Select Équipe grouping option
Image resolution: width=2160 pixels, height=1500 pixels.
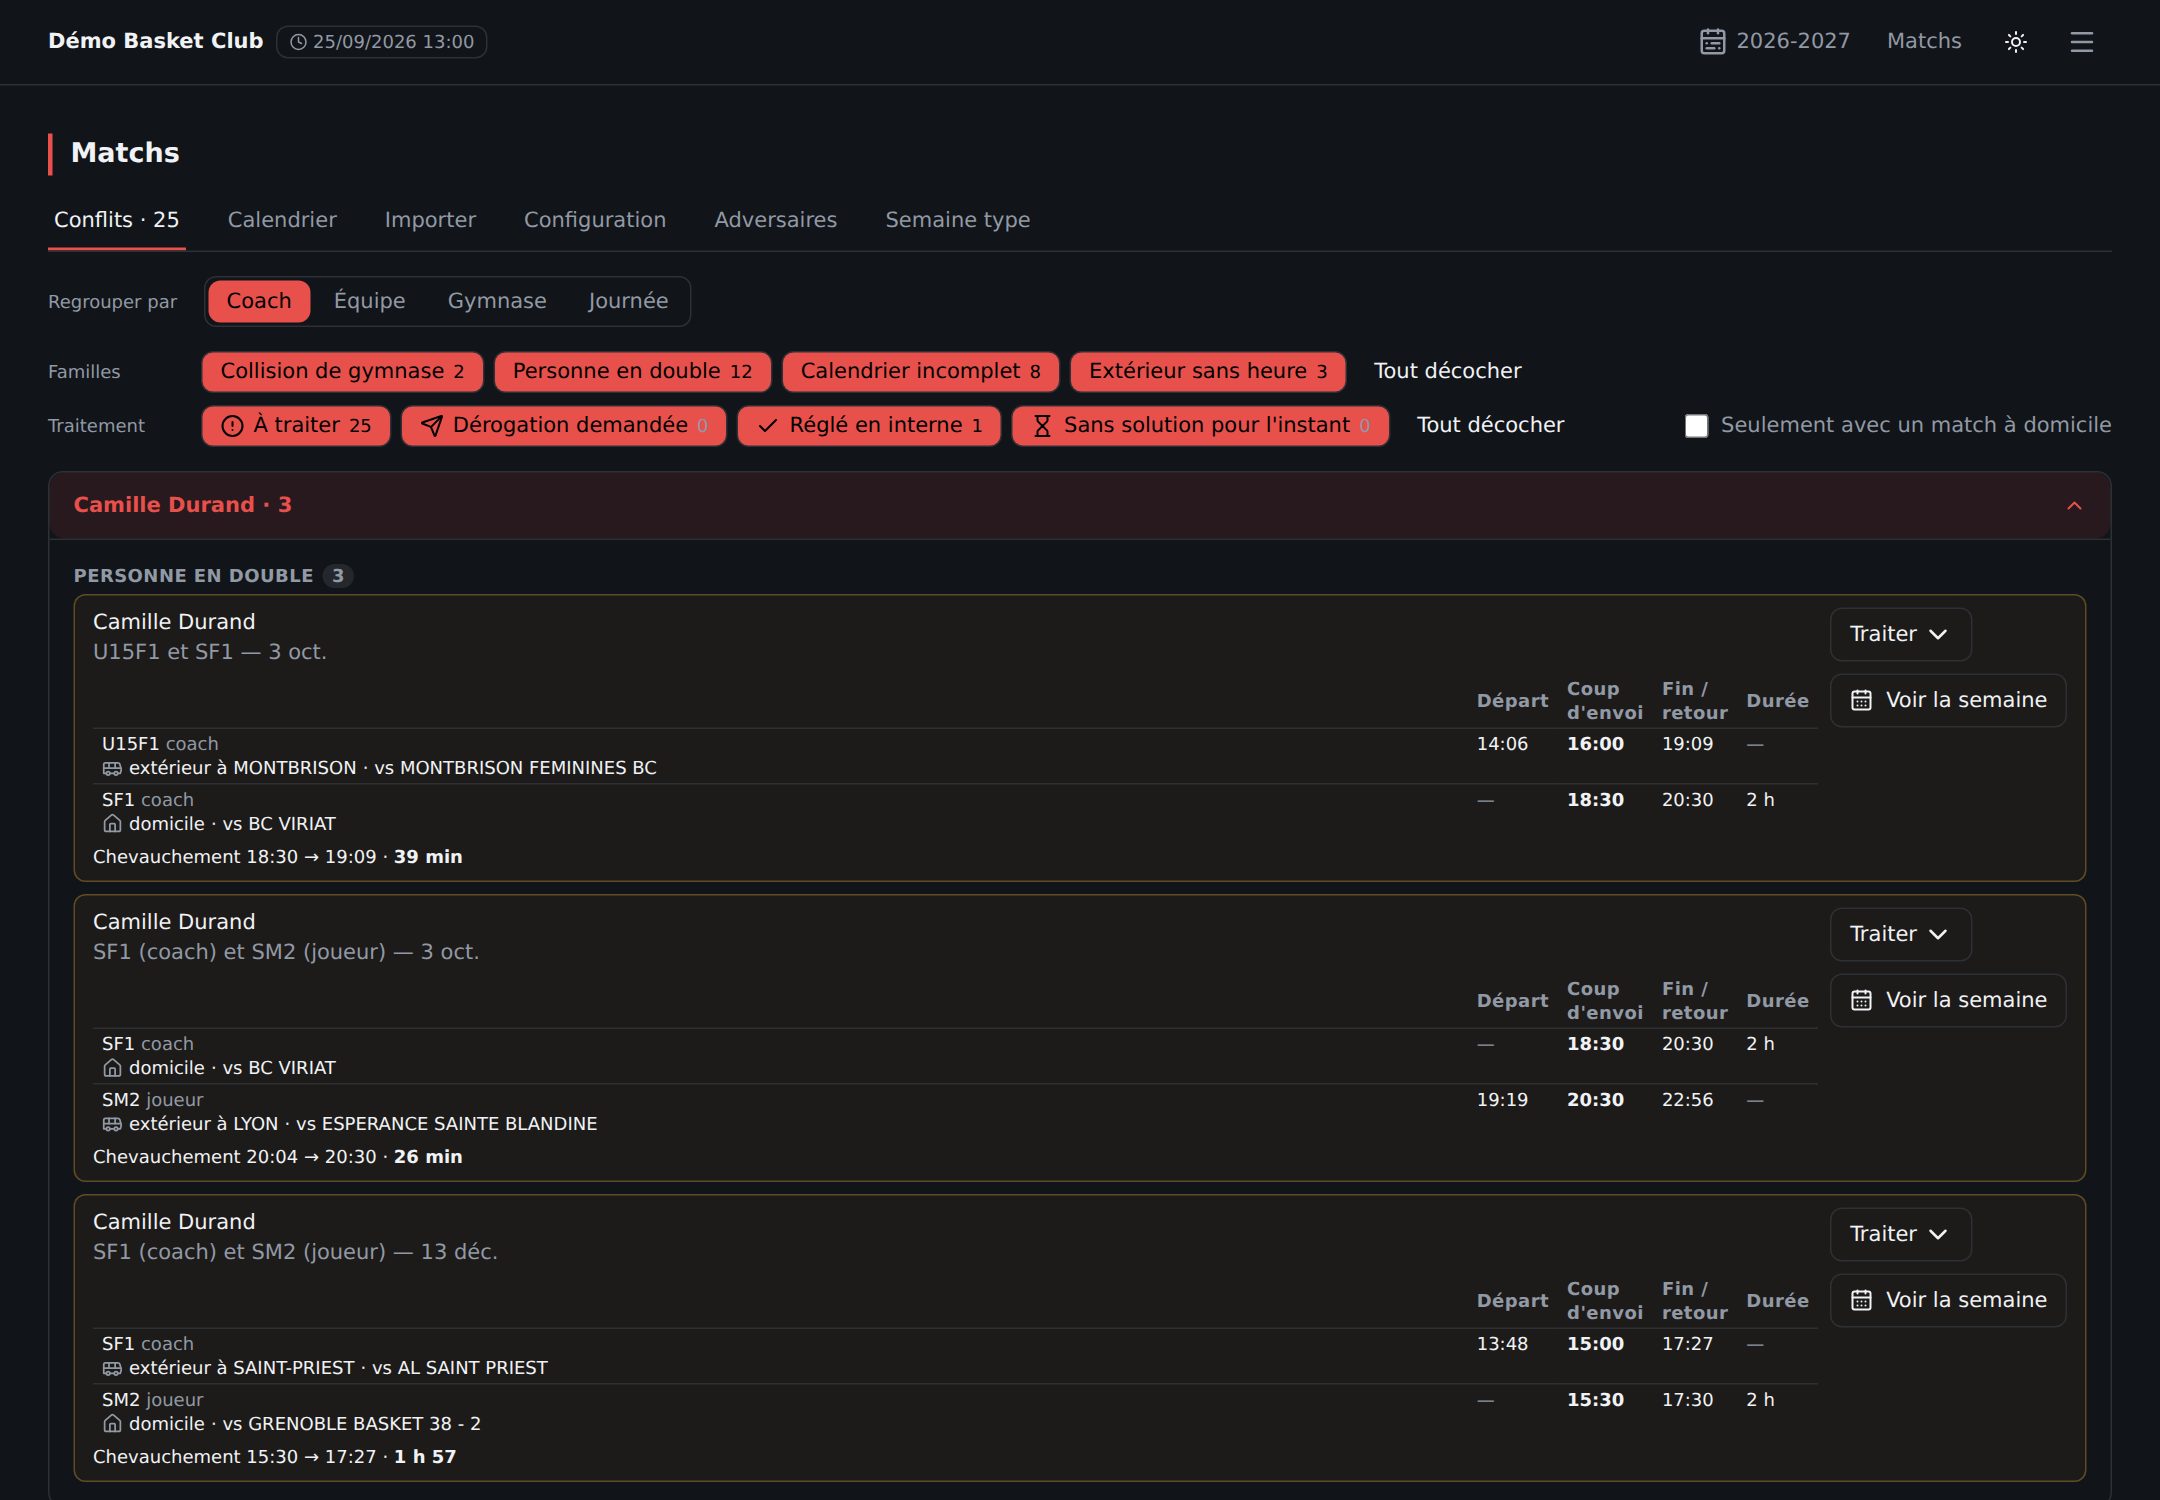[x=369, y=301]
